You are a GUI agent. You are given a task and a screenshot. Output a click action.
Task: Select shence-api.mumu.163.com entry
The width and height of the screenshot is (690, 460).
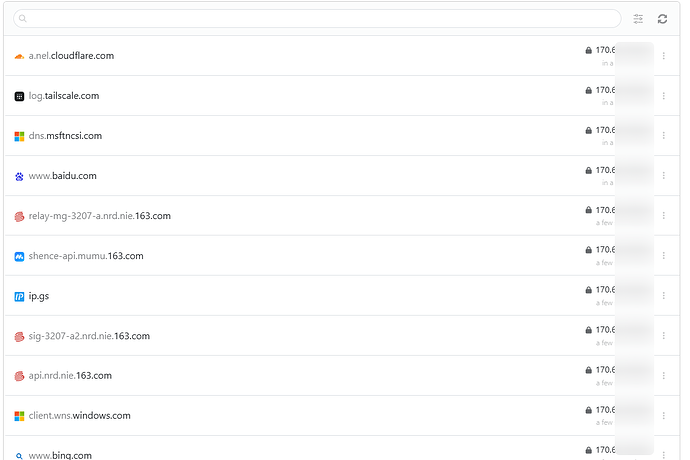tap(86, 256)
